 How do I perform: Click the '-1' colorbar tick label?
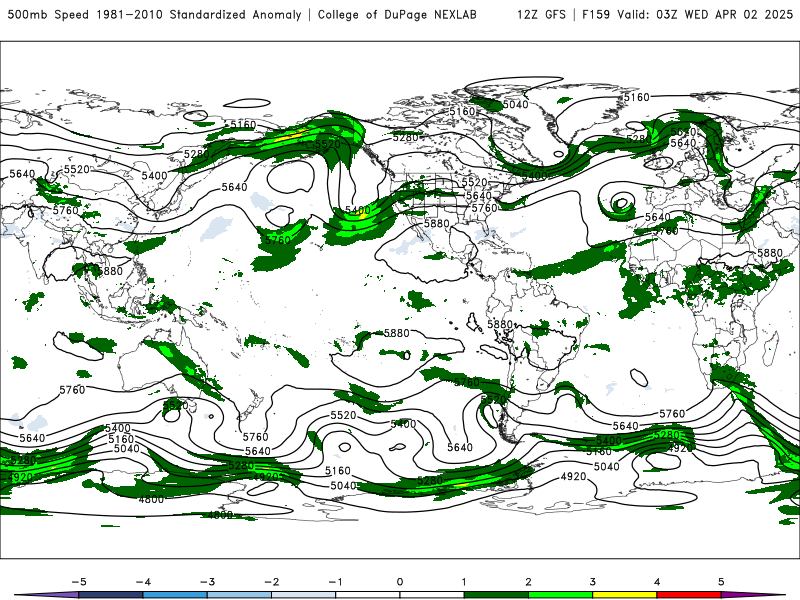[x=335, y=582]
